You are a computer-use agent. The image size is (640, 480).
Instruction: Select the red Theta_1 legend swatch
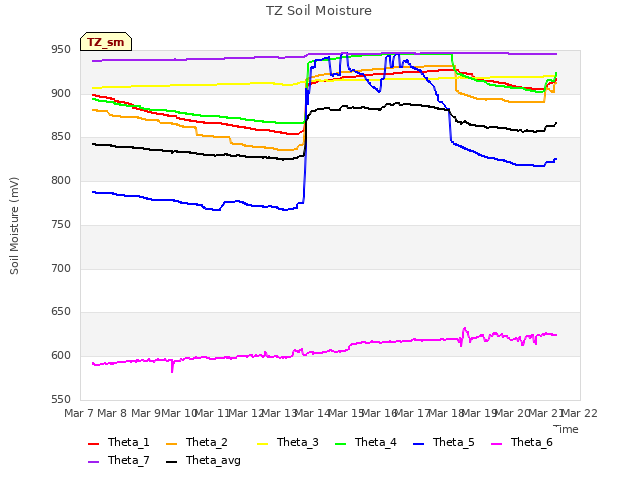93,443
